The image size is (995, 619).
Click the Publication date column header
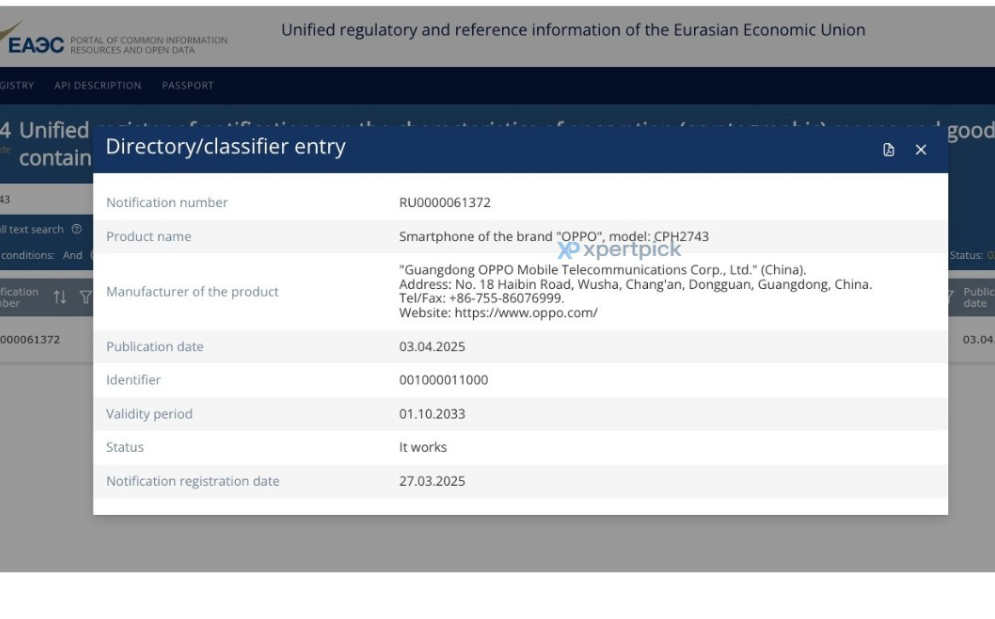point(975,297)
